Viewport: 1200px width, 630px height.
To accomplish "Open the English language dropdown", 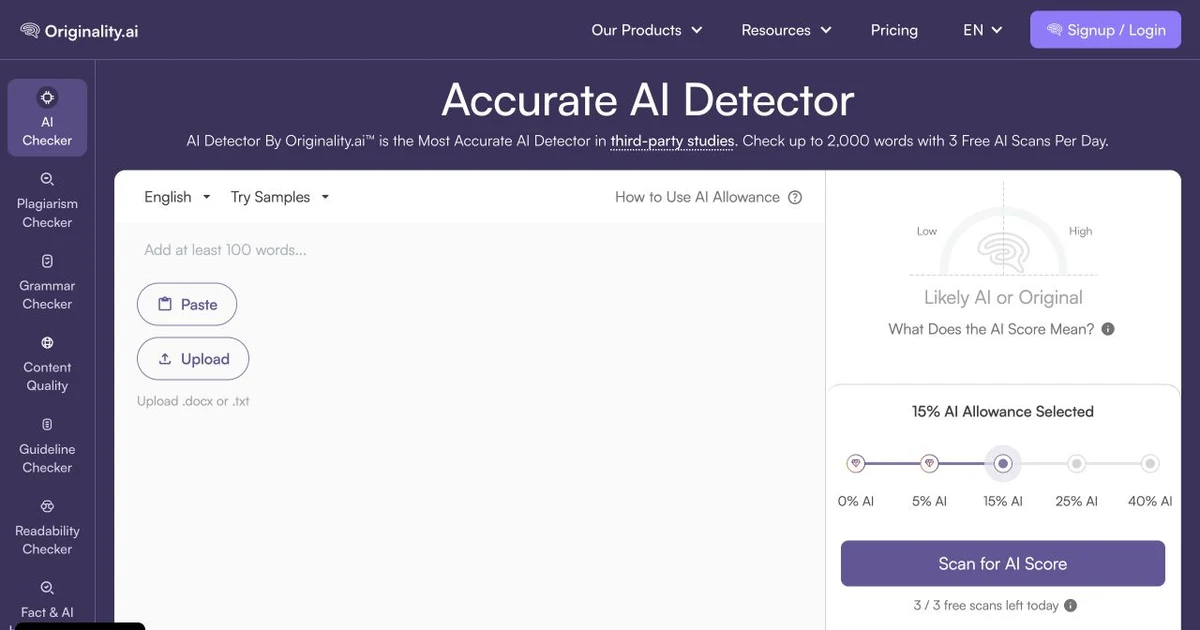I will point(177,197).
